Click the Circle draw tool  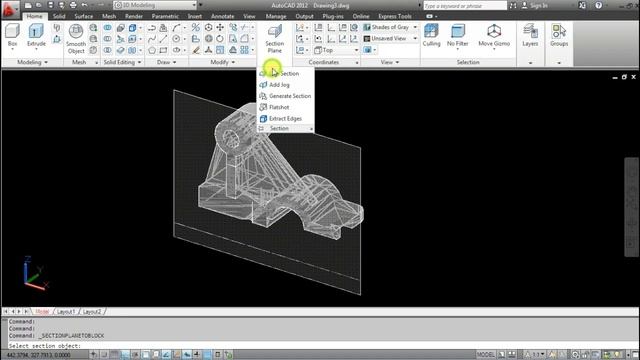point(176,39)
